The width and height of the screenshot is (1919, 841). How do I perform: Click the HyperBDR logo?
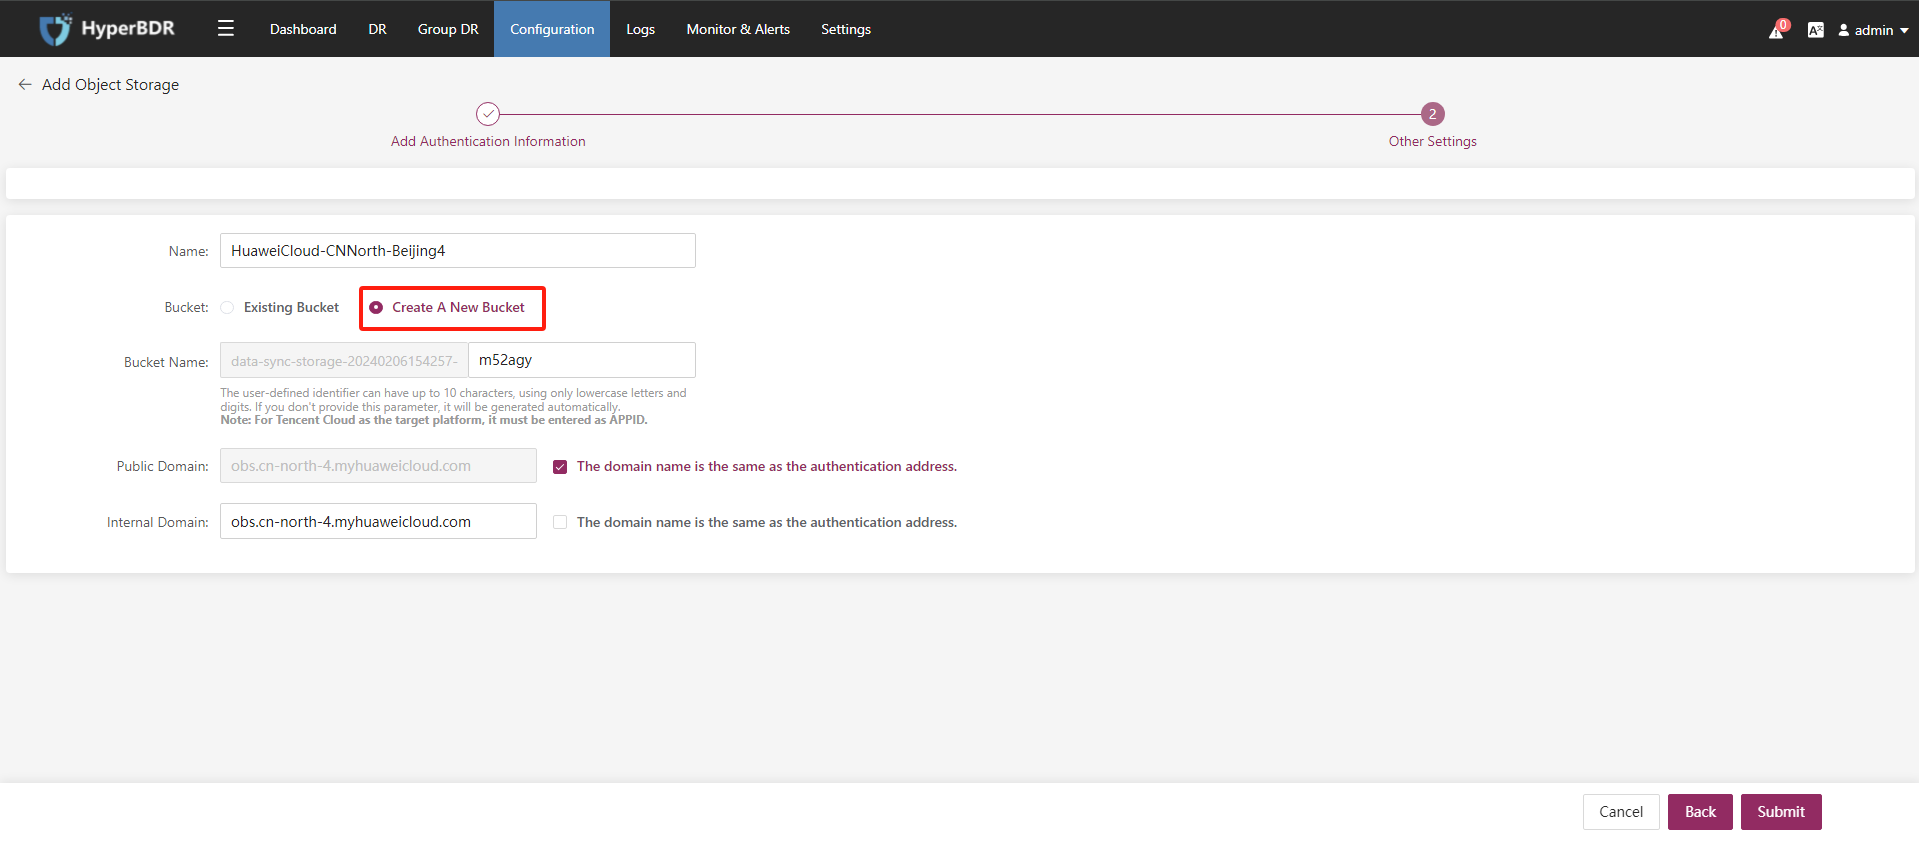tap(106, 29)
